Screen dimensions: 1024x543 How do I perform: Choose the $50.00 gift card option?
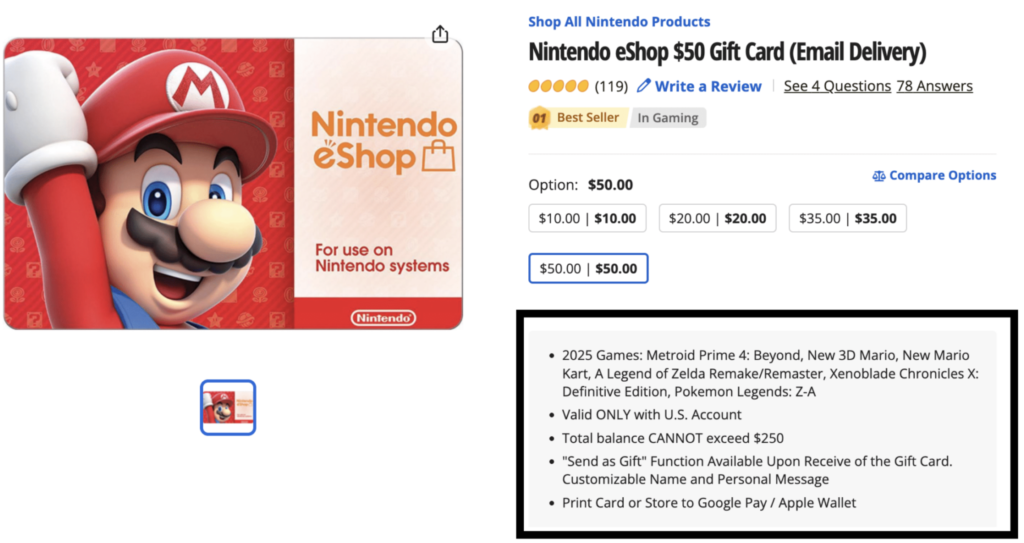[x=588, y=268]
